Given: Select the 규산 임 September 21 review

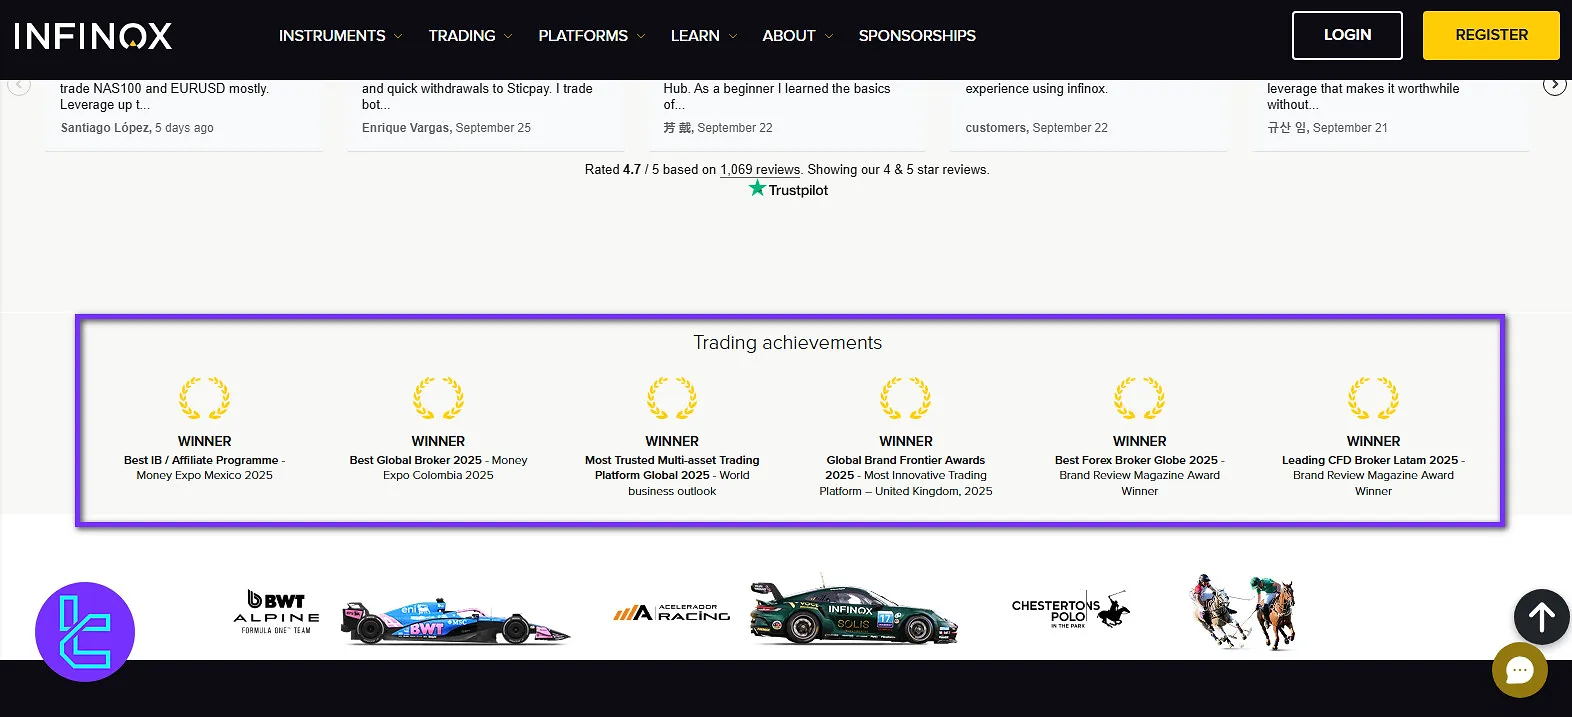Looking at the screenshot, I should pos(1391,114).
